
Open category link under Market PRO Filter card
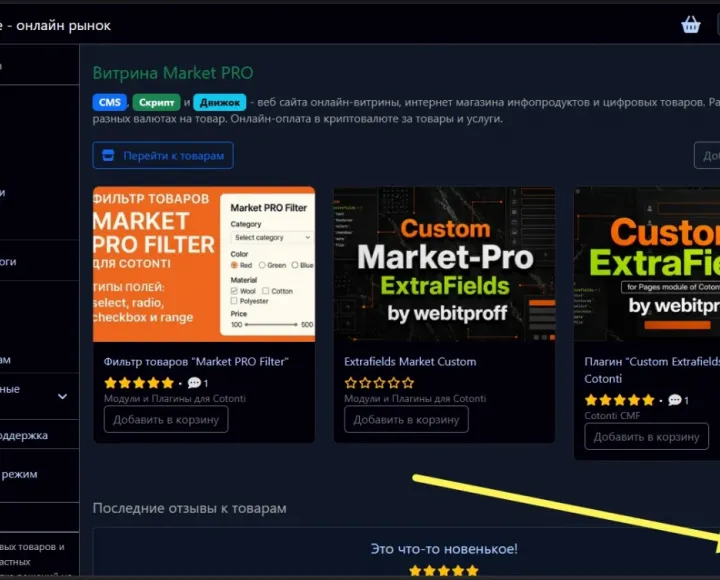[x=174, y=398]
